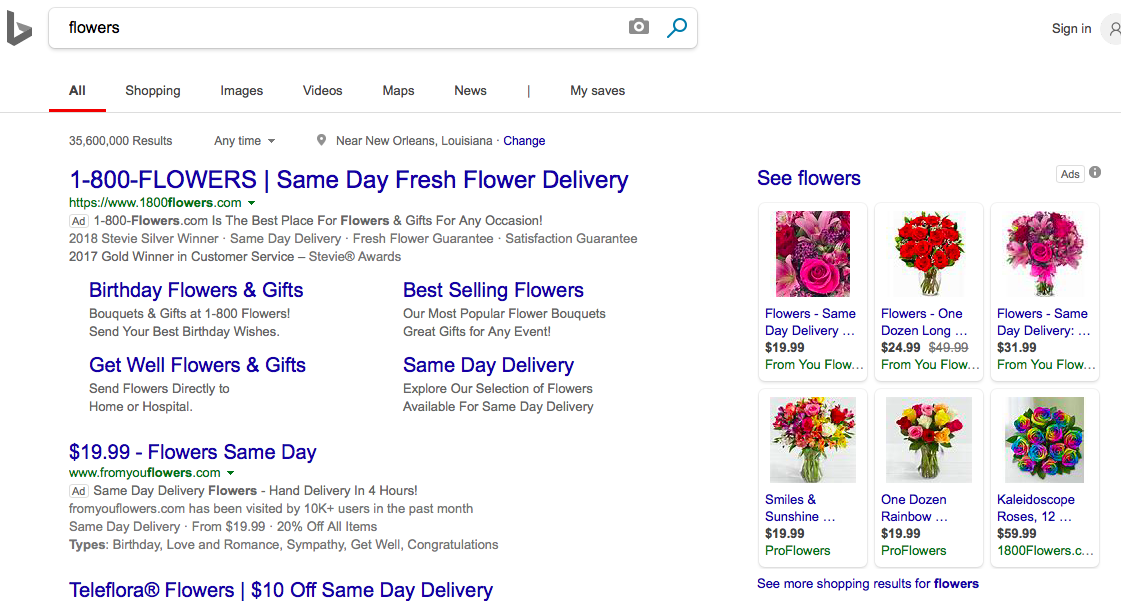Image resolution: width=1121 pixels, height=601 pixels.
Task: Open the Ads label next to See flowers
Action: (1070, 173)
